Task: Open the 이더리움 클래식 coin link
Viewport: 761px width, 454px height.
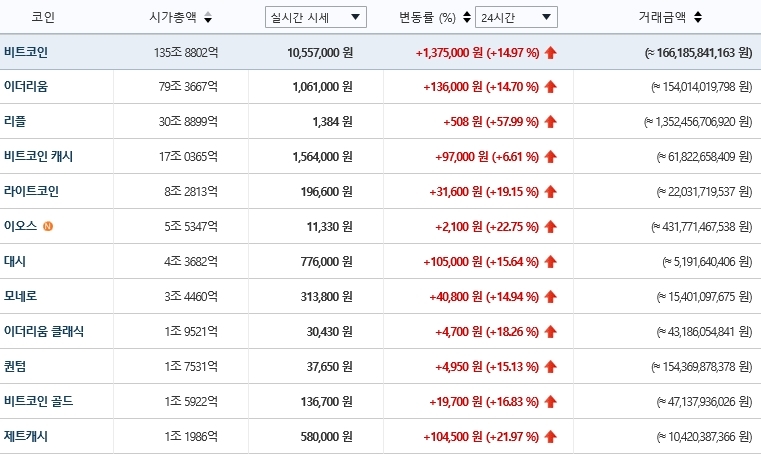Action: point(44,331)
